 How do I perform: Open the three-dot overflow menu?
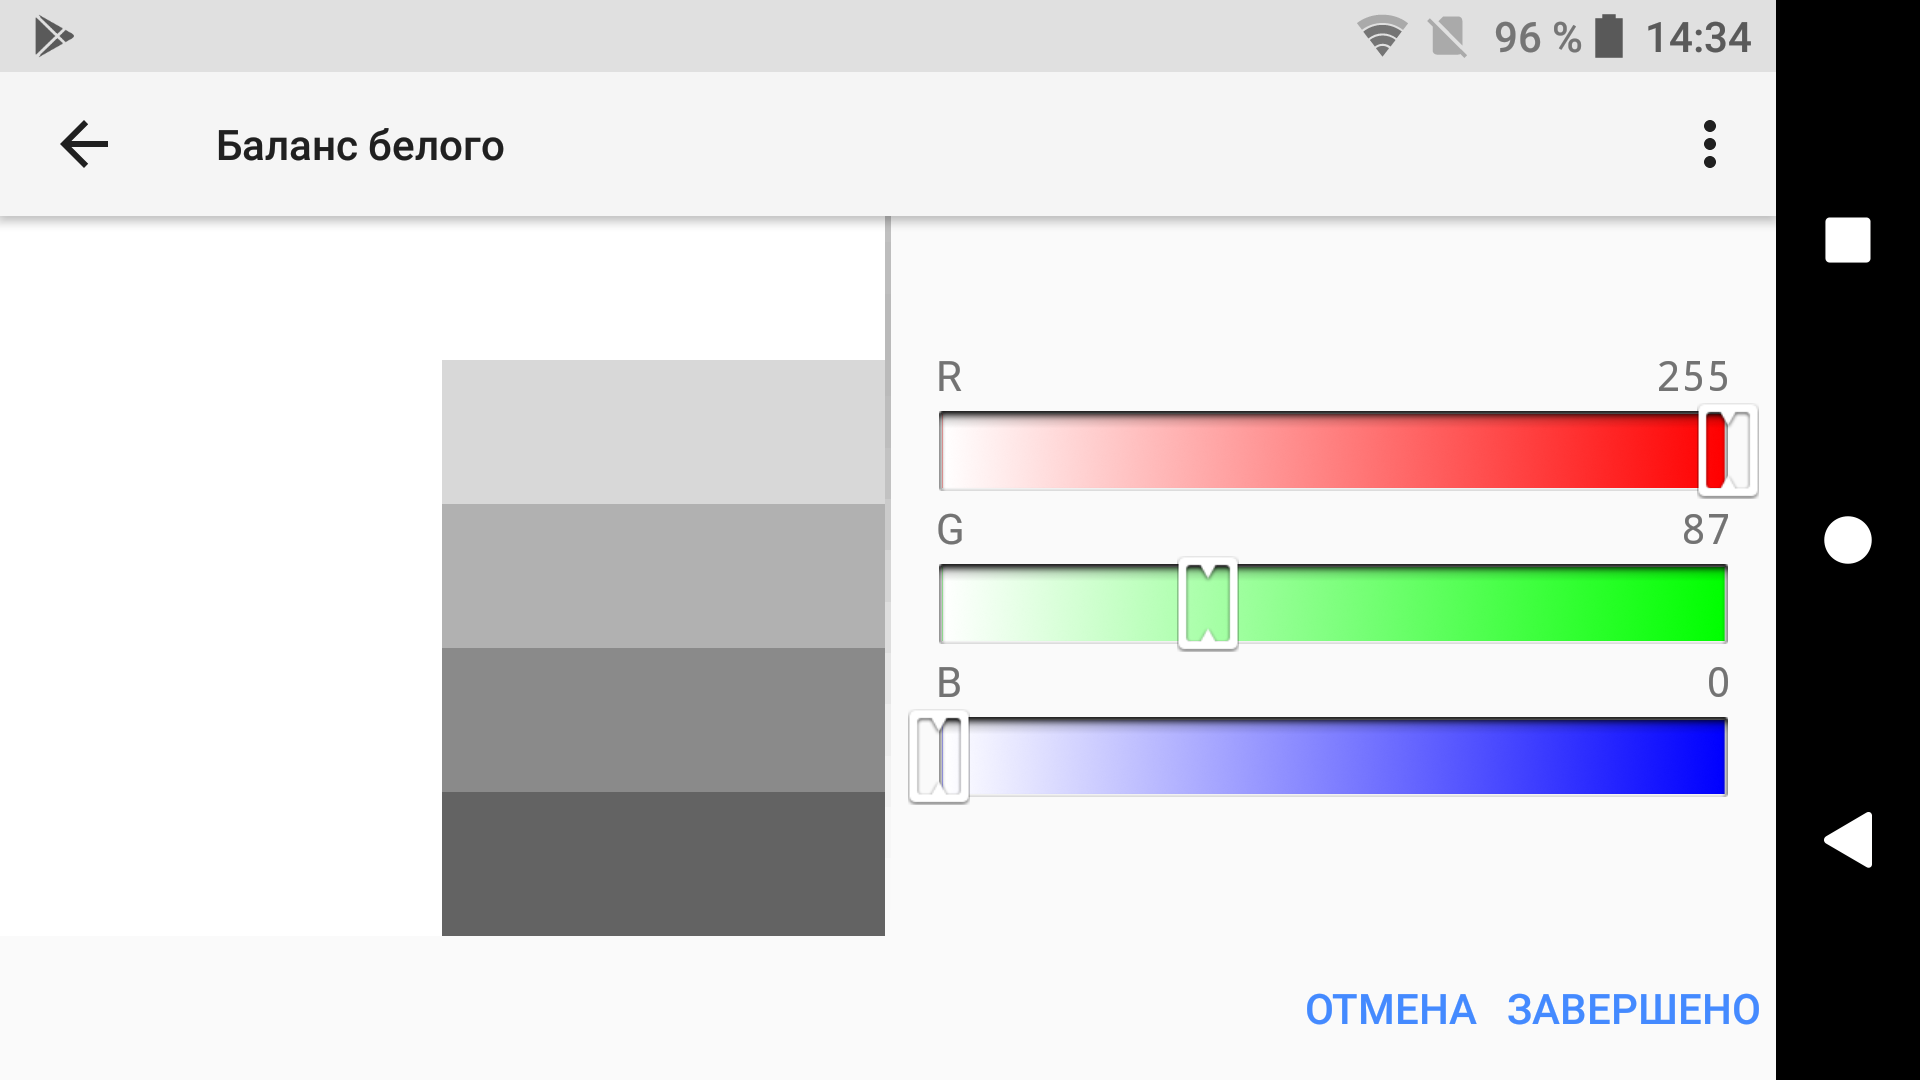[1709, 145]
